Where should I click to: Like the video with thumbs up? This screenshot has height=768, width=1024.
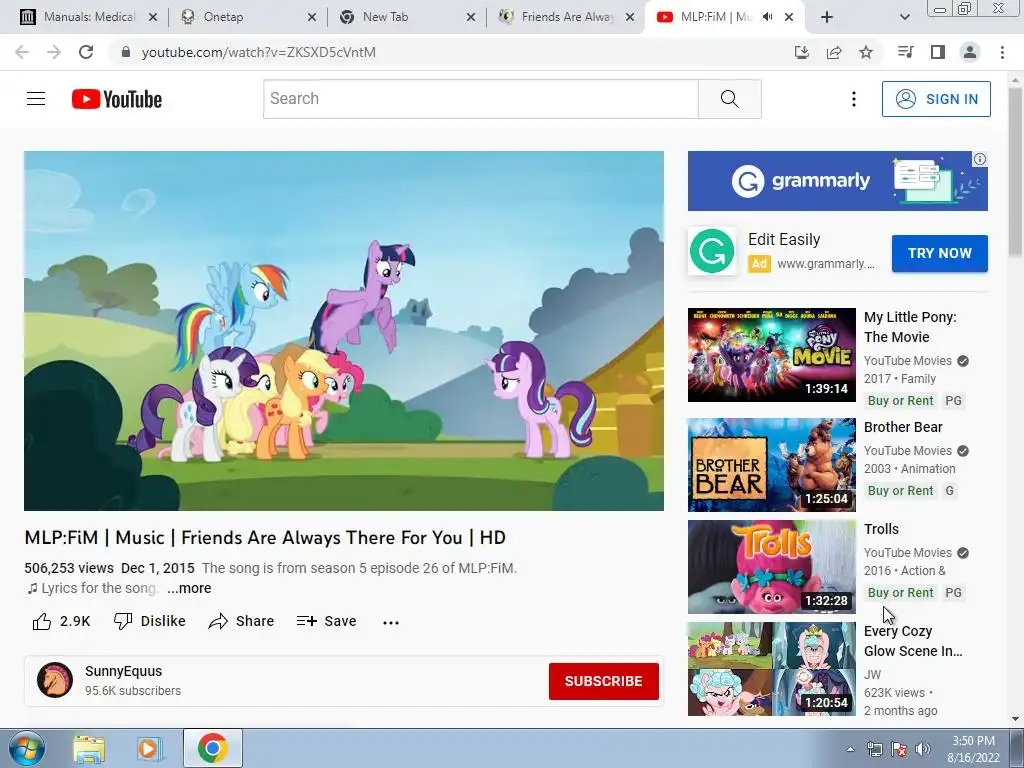tap(61, 621)
